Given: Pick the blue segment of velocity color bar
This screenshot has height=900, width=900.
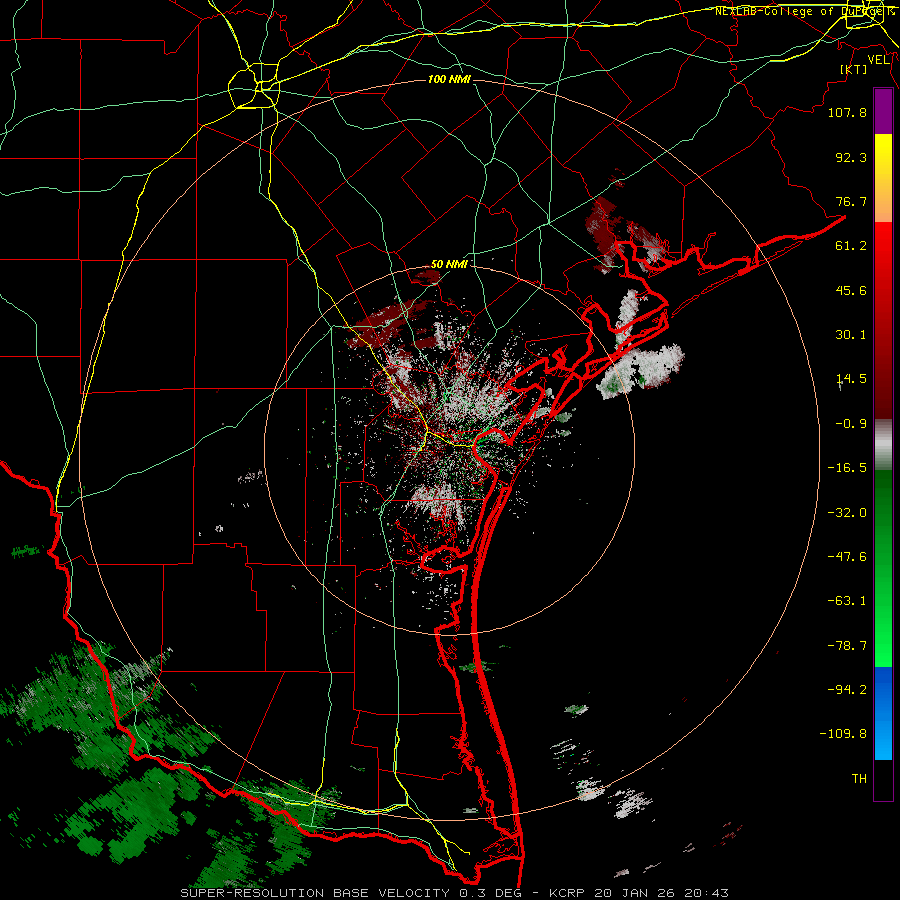Looking at the screenshot, I should pyautogui.click(x=883, y=713).
